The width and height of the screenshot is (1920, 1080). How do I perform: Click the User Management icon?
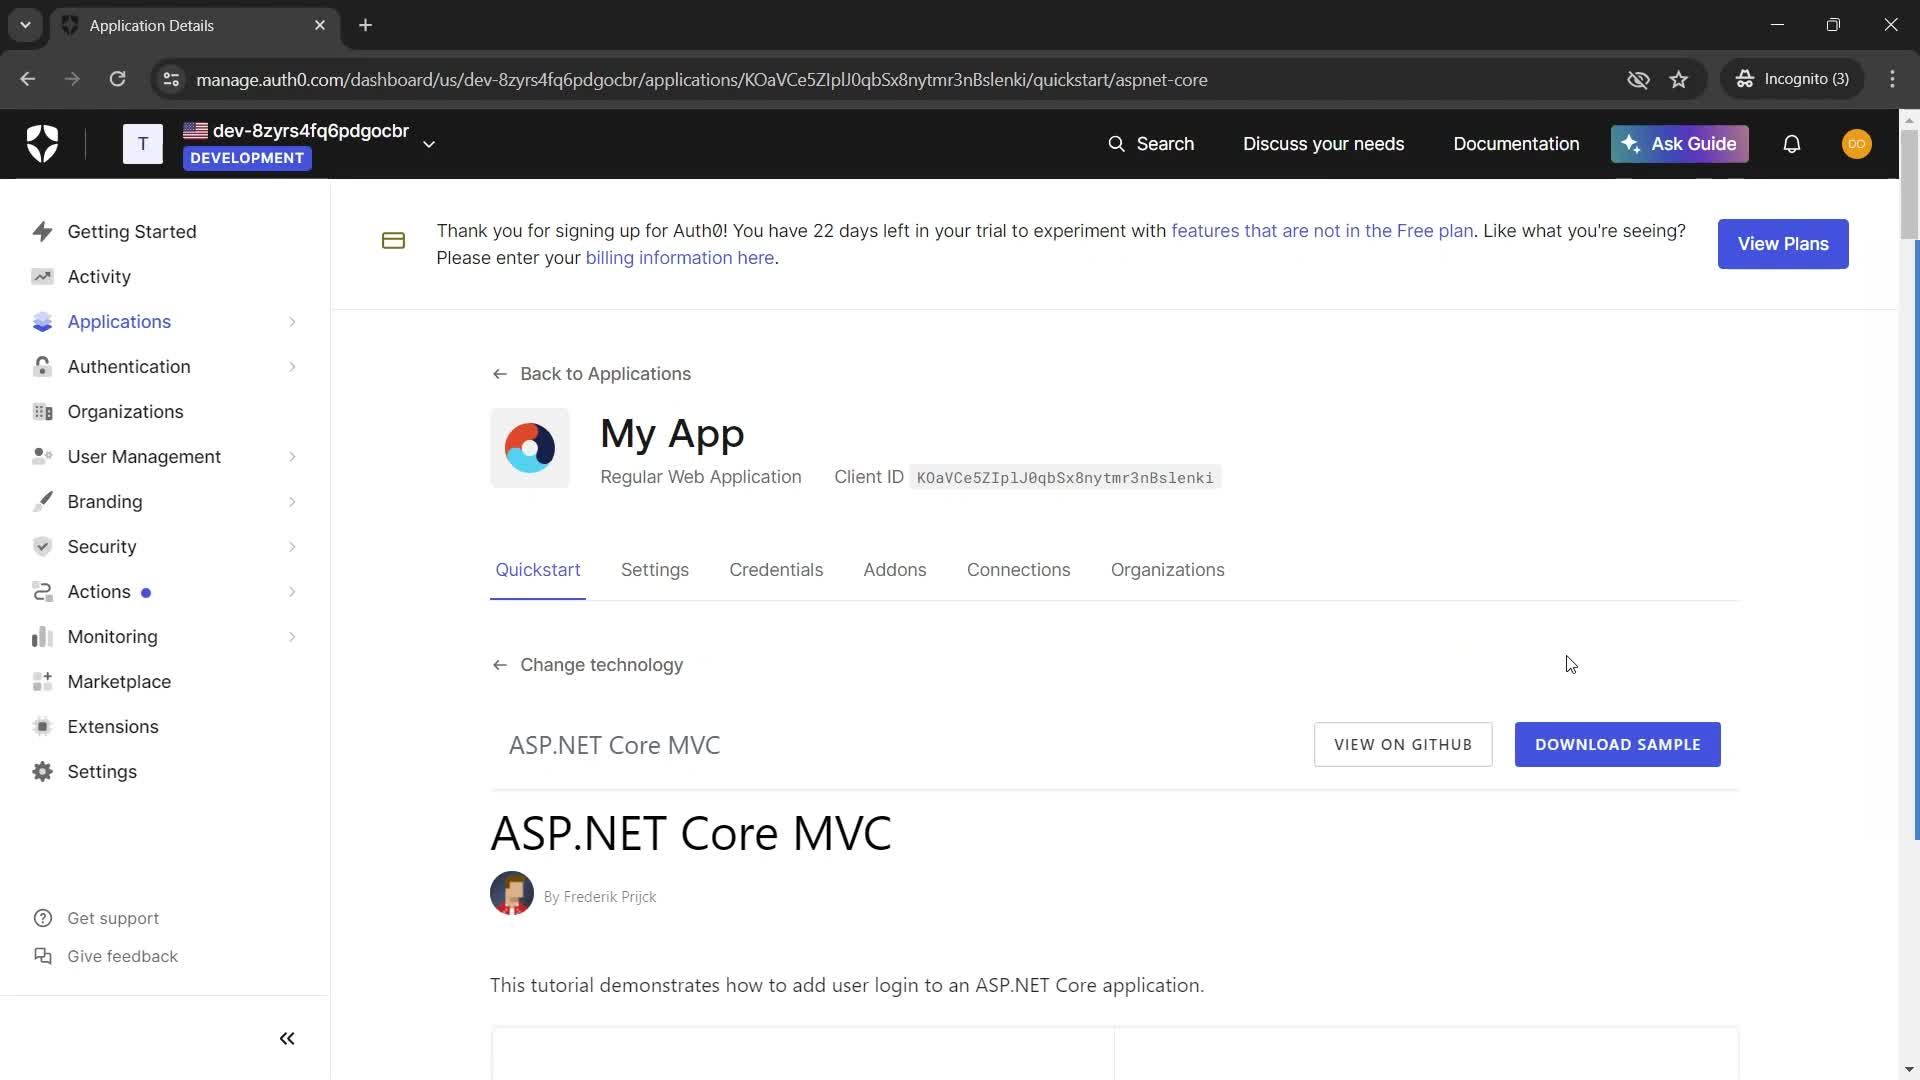coord(42,457)
